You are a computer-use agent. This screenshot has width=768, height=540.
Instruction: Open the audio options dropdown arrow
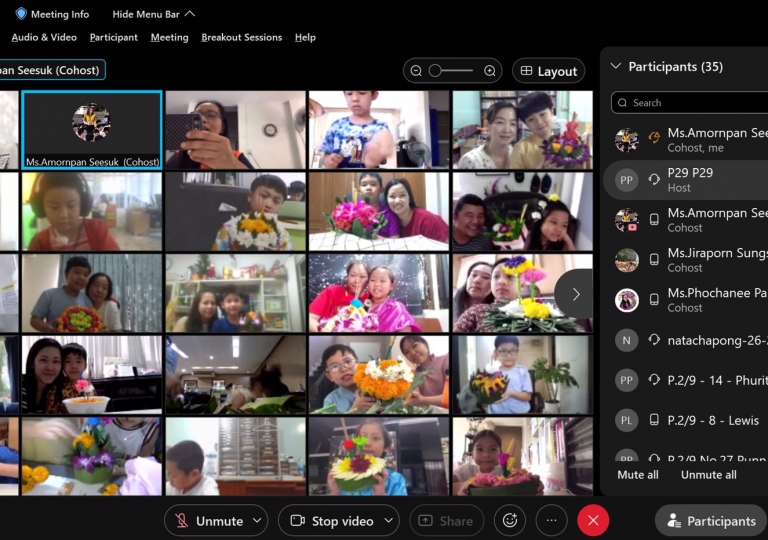pyautogui.click(x=258, y=520)
